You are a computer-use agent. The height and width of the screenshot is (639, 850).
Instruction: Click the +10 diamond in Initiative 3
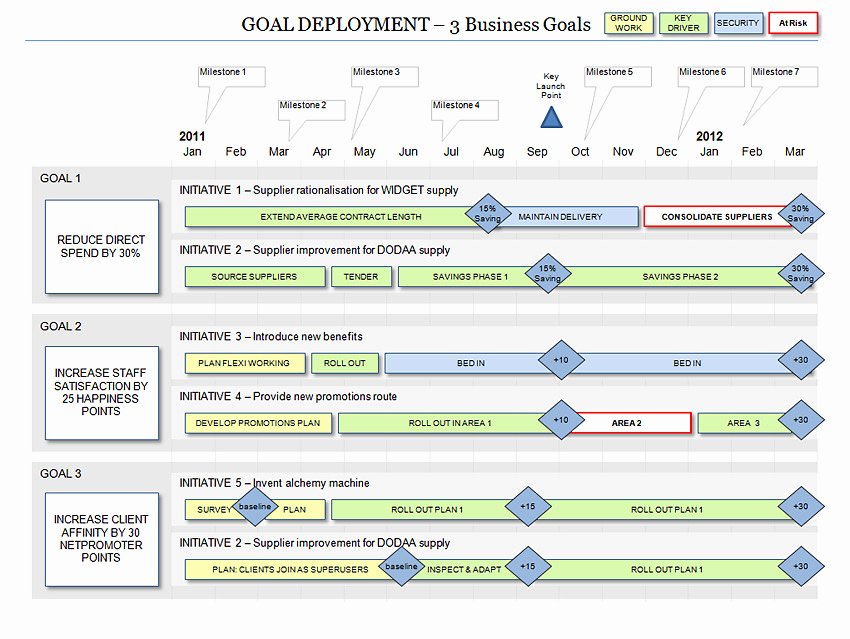point(561,360)
